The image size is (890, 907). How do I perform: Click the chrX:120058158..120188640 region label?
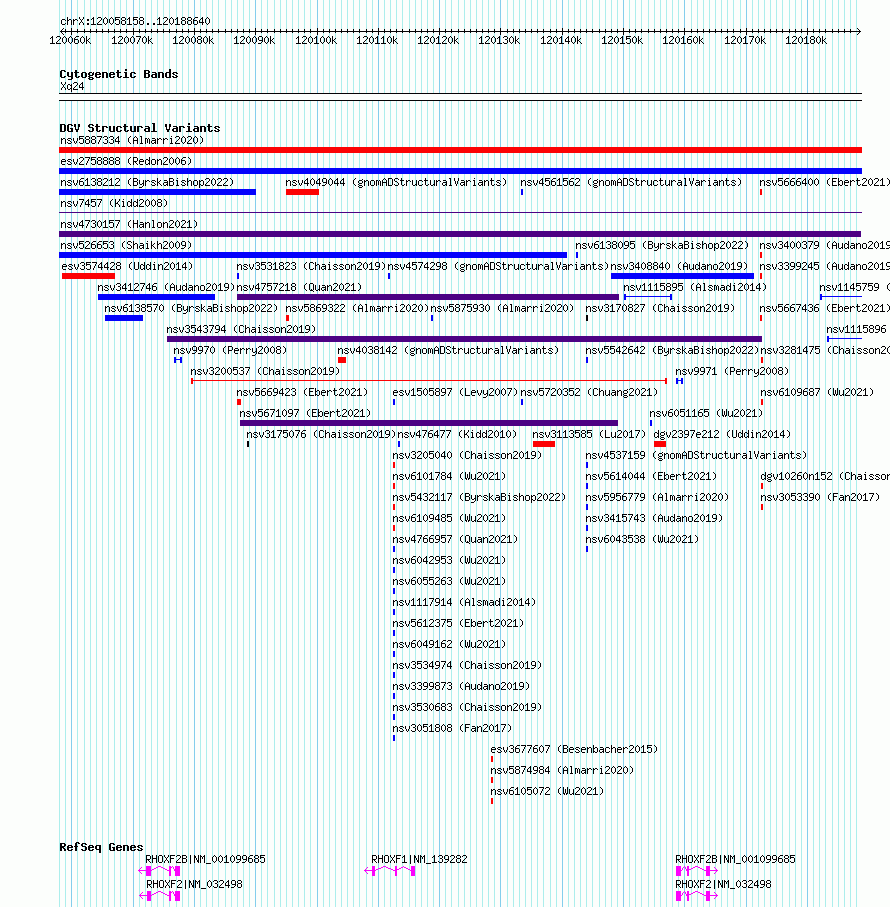coord(135,21)
